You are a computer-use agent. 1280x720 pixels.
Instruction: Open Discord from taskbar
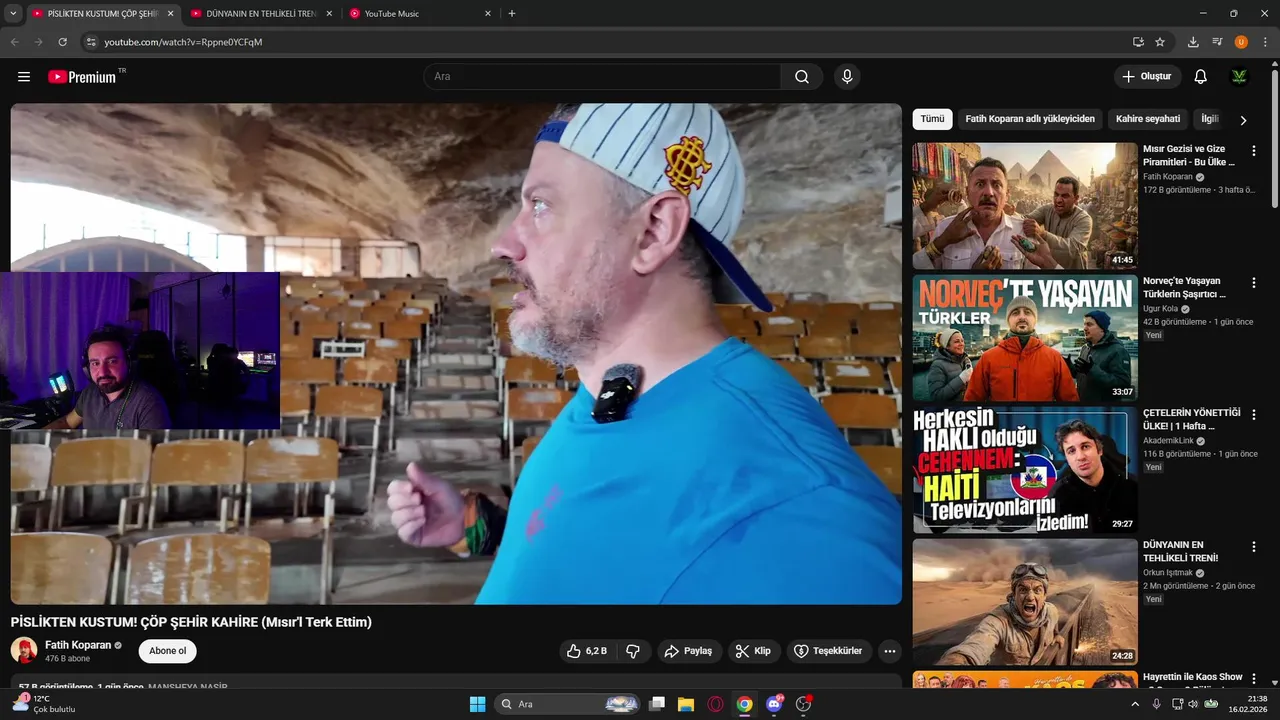pos(773,704)
